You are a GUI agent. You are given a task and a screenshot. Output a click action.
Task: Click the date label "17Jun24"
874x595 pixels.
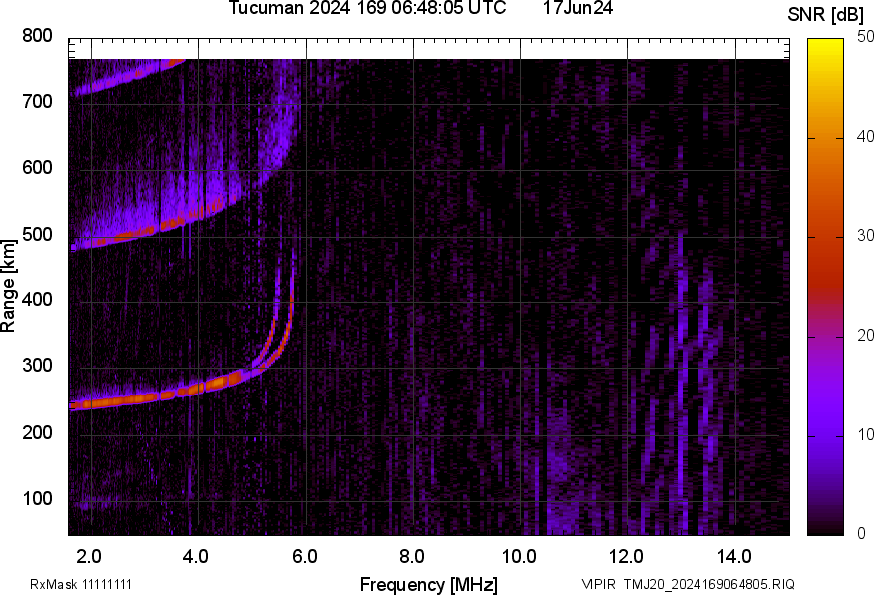coord(577,8)
